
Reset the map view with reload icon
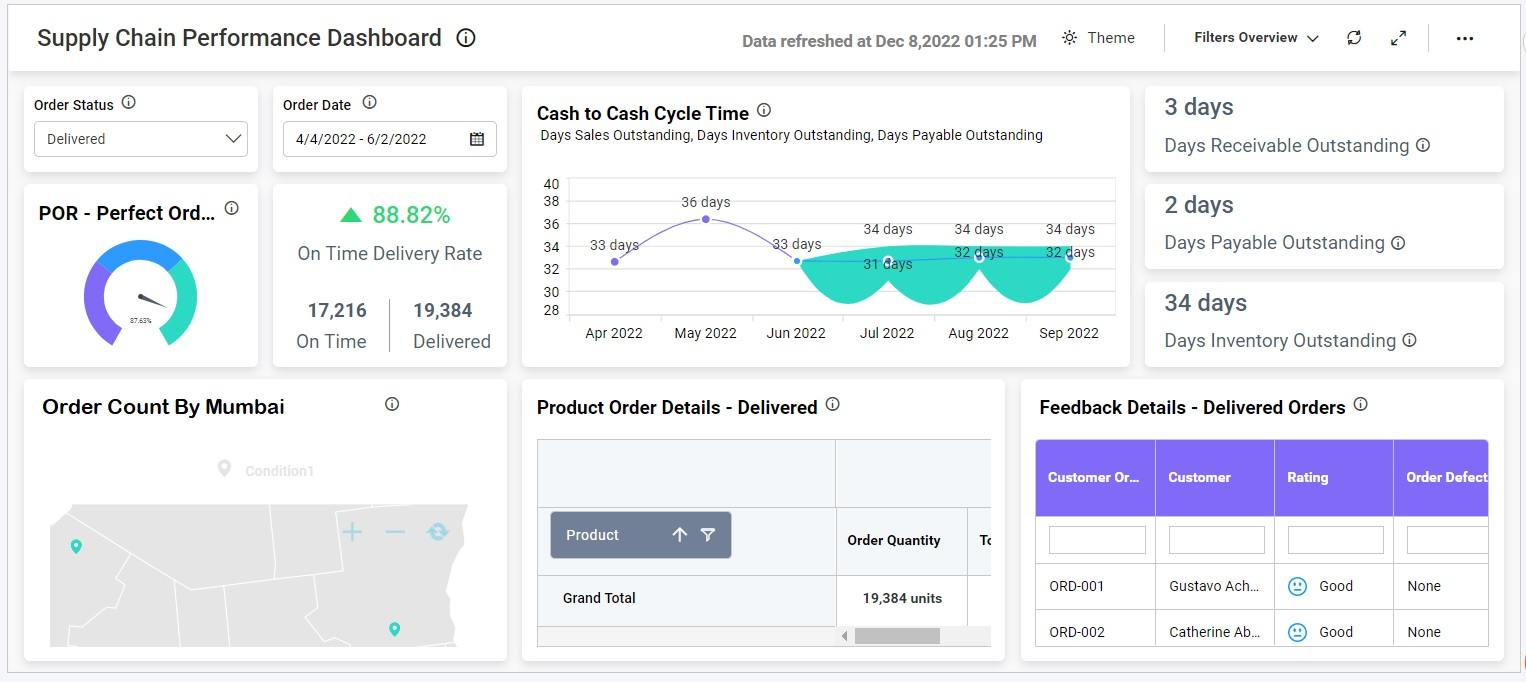[x=438, y=532]
